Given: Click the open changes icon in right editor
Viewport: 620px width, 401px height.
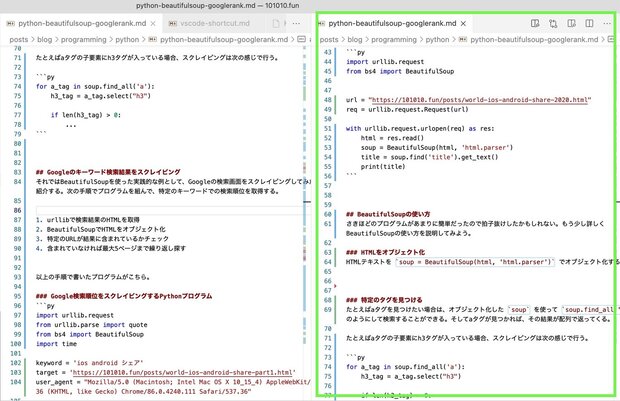Looking at the screenshot, I should pos(553,23).
